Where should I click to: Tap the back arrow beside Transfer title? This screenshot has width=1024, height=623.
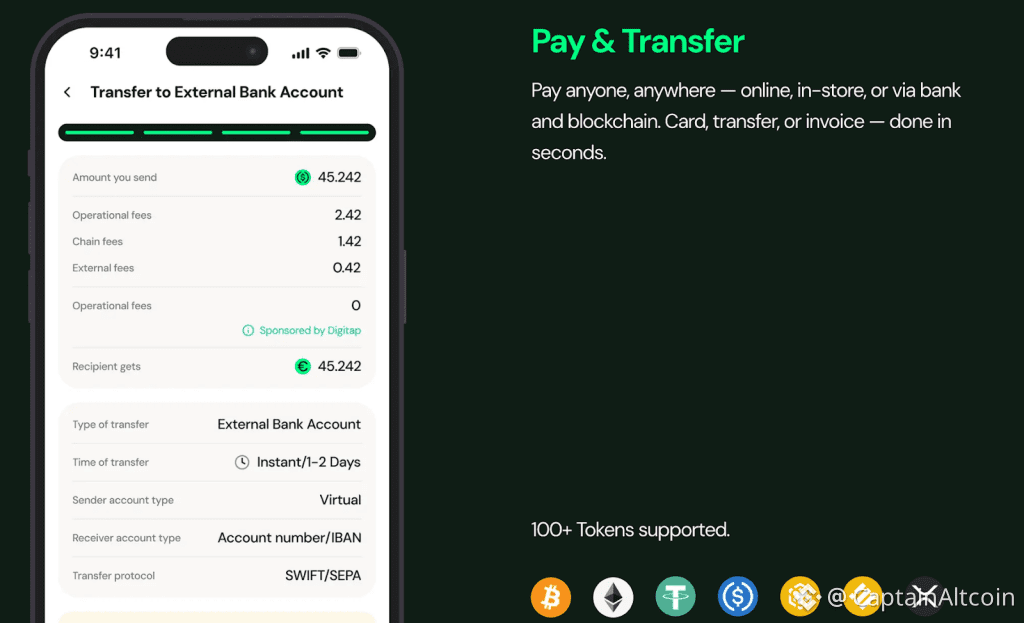67,92
